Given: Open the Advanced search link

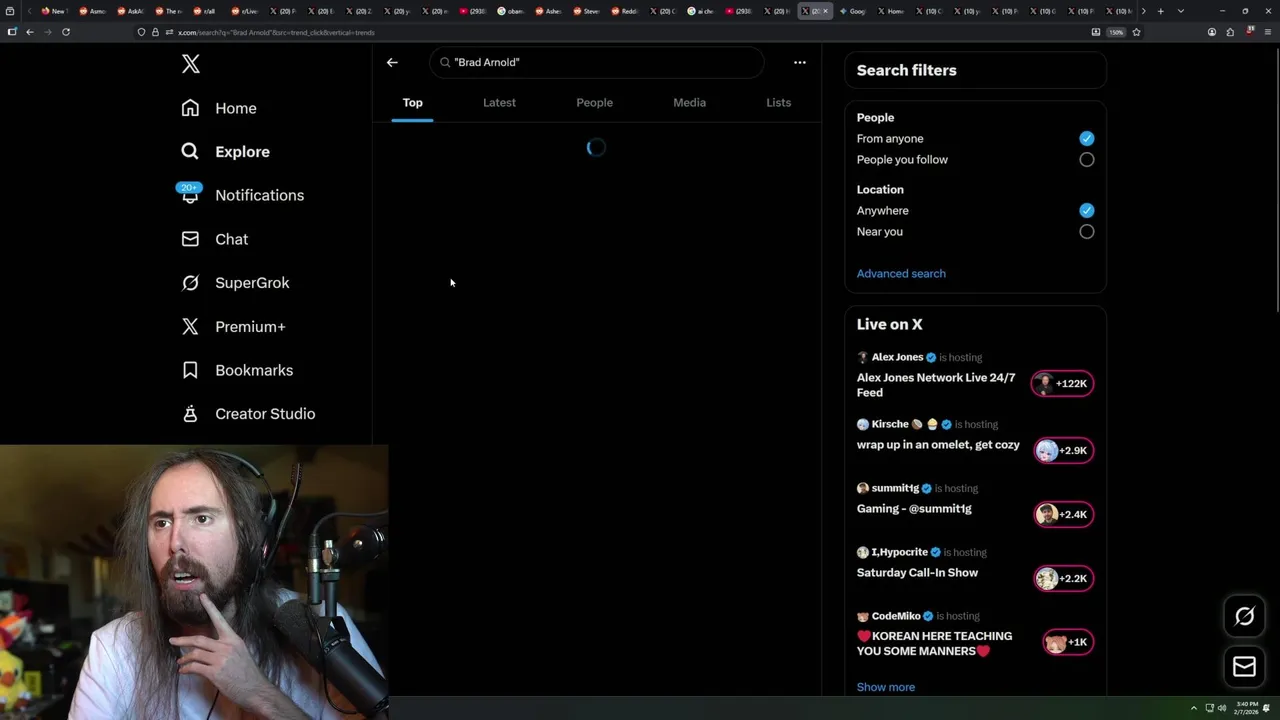Looking at the screenshot, I should pos(901,273).
